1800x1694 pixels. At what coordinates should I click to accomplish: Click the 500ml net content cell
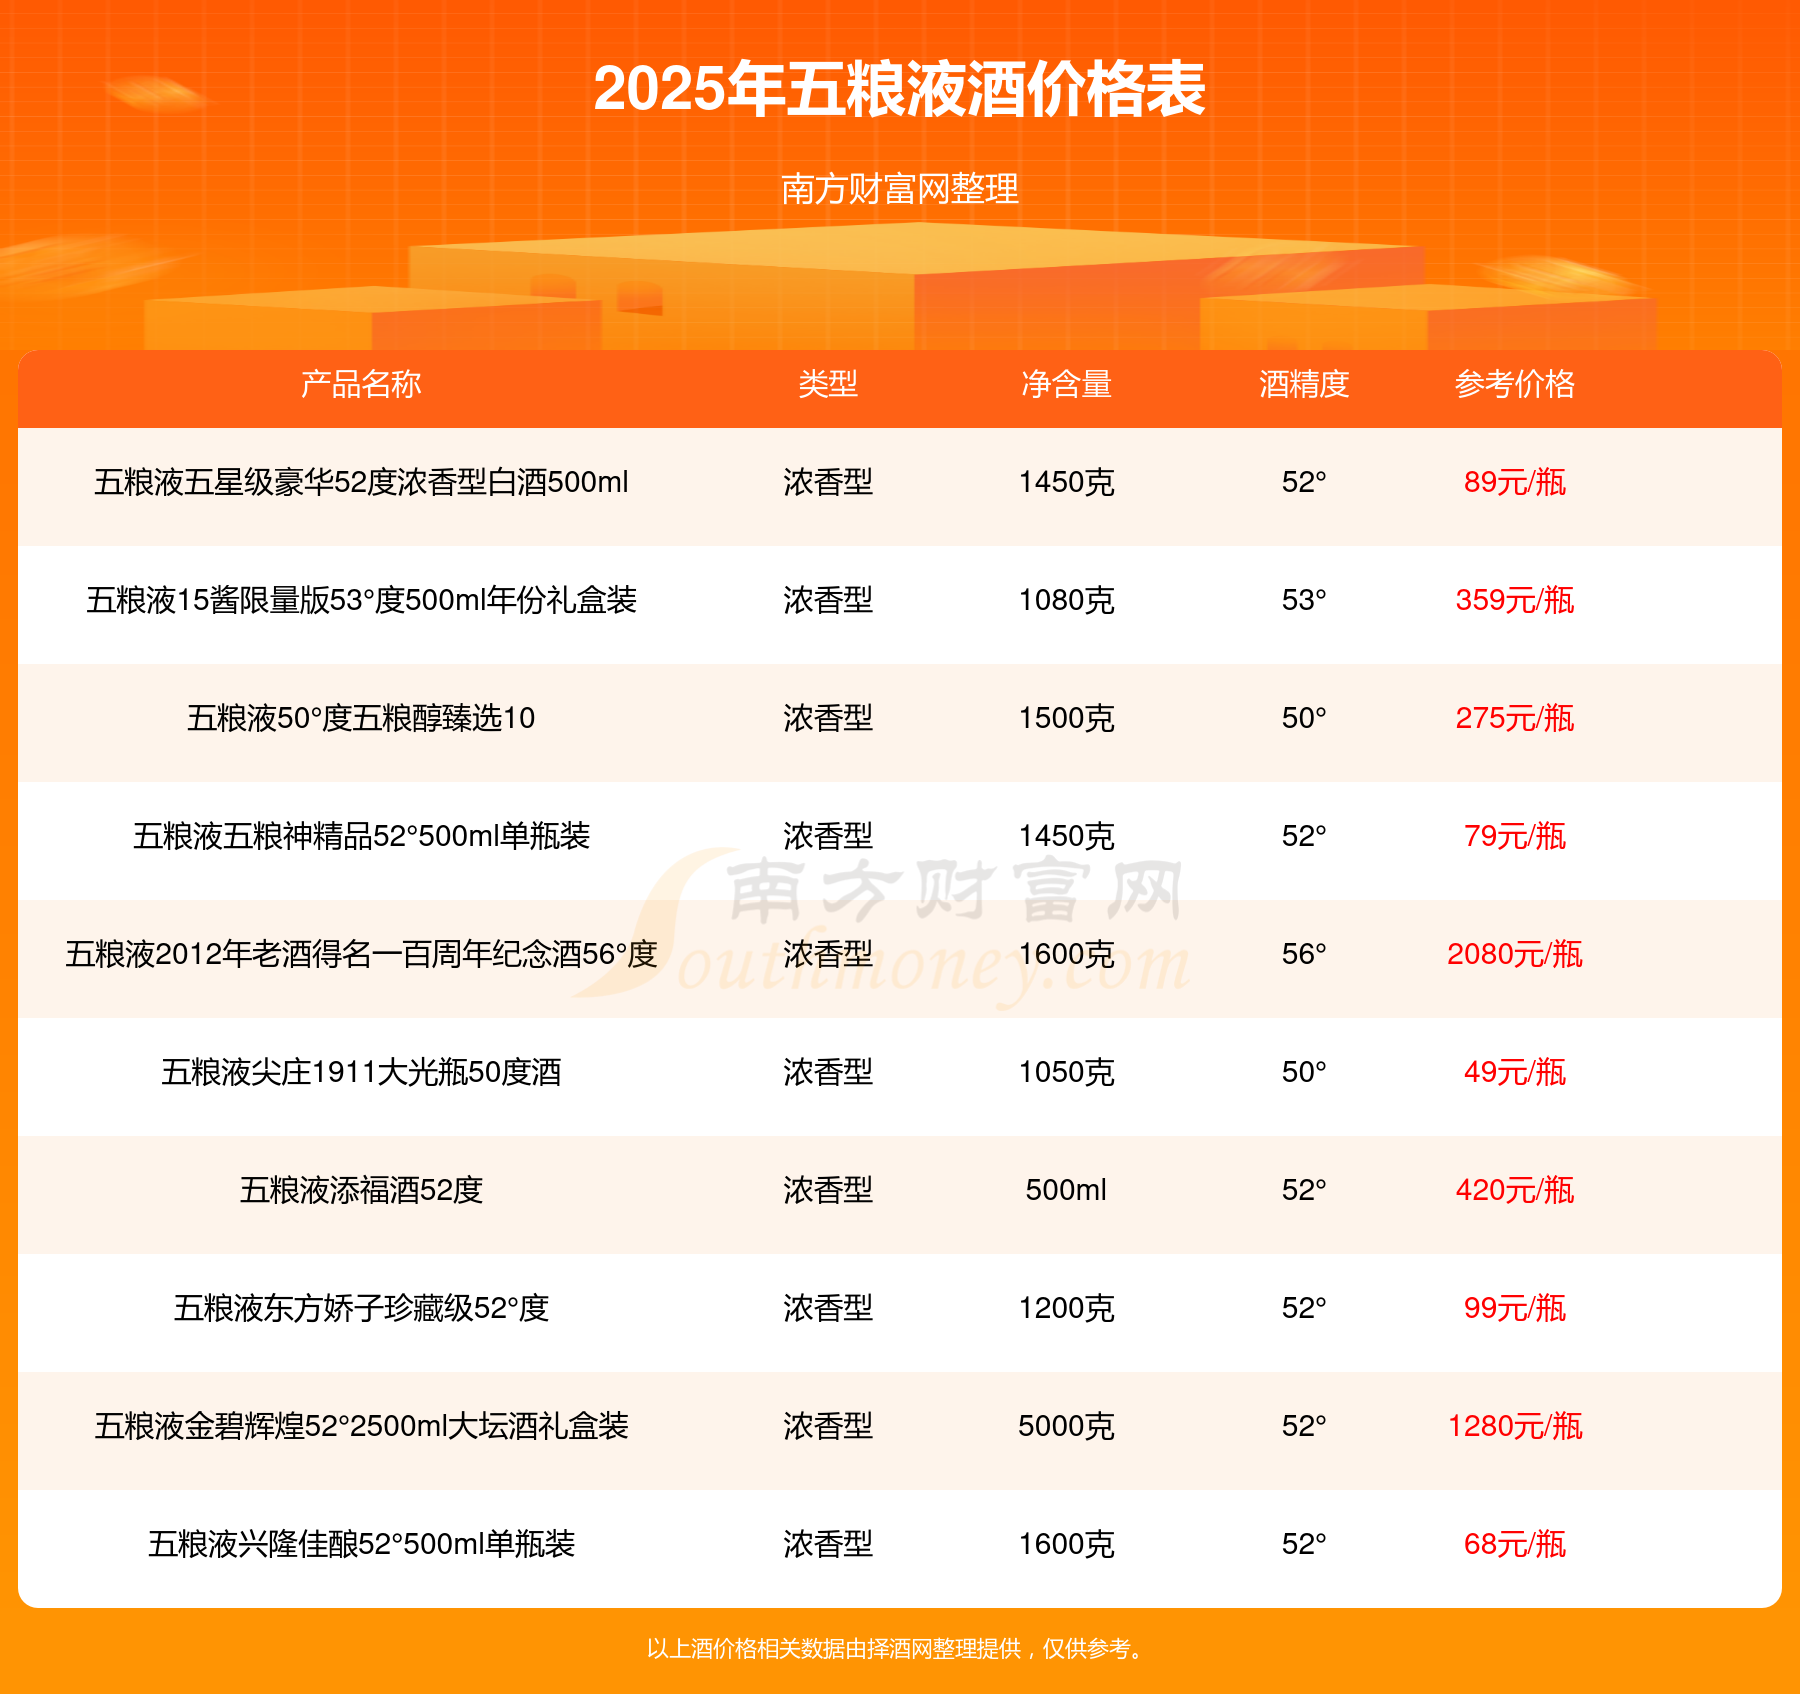tap(1066, 1190)
